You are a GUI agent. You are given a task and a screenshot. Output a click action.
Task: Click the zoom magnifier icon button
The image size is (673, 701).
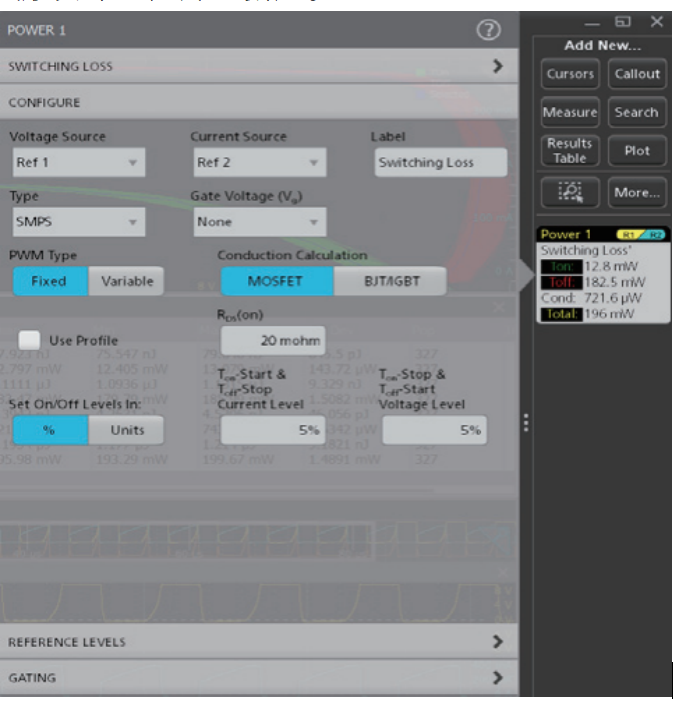point(570,191)
